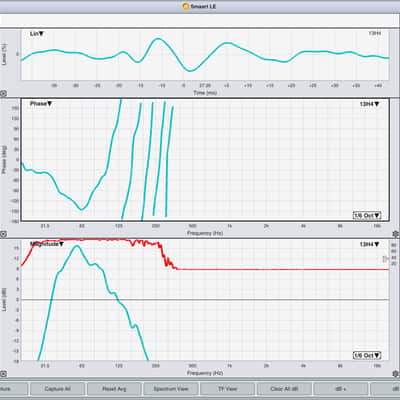Screen dimensions: 400x400
Task: Collapse the magnitude pane with its bottom-left icon
Action: tap(3, 374)
